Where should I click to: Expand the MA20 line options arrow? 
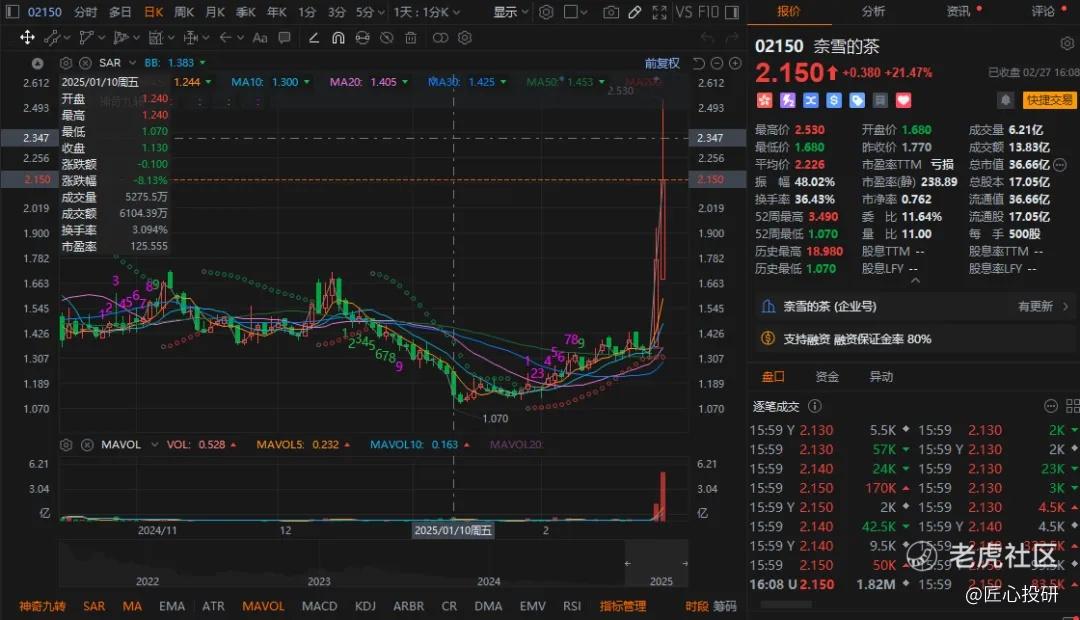[405, 83]
